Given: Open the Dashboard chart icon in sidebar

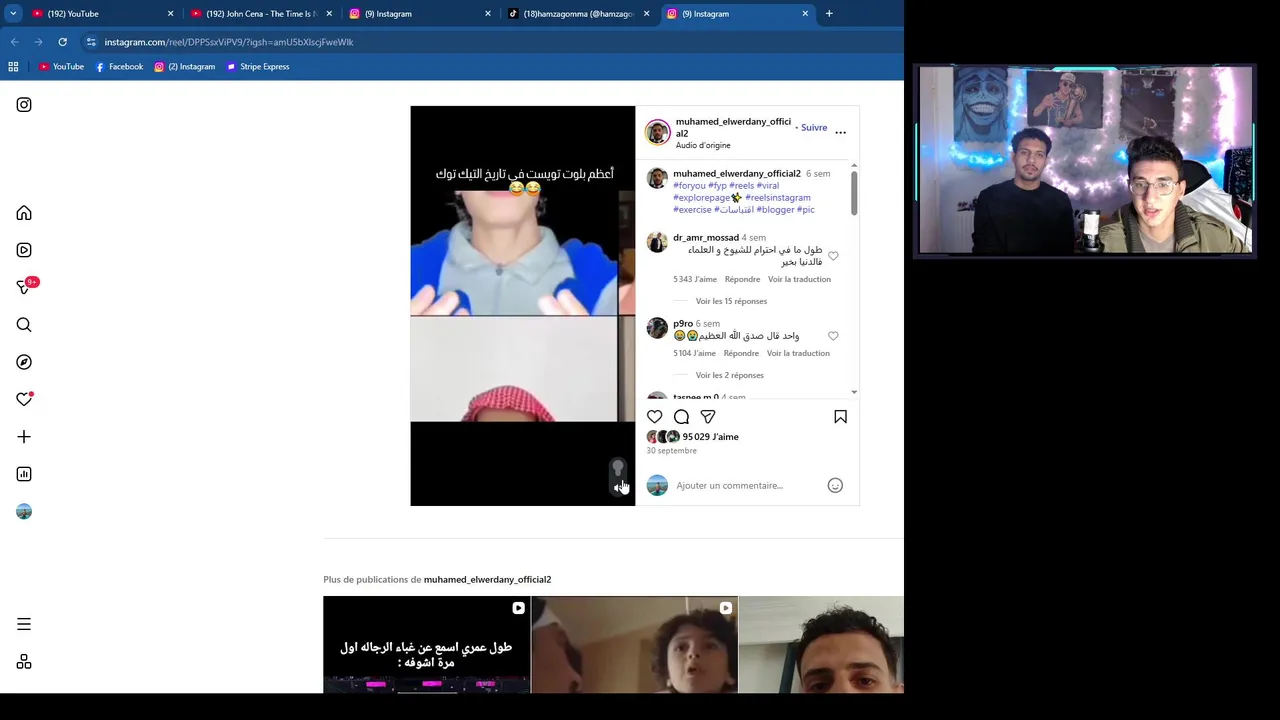Looking at the screenshot, I should pyautogui.click(x=24, y=474).
